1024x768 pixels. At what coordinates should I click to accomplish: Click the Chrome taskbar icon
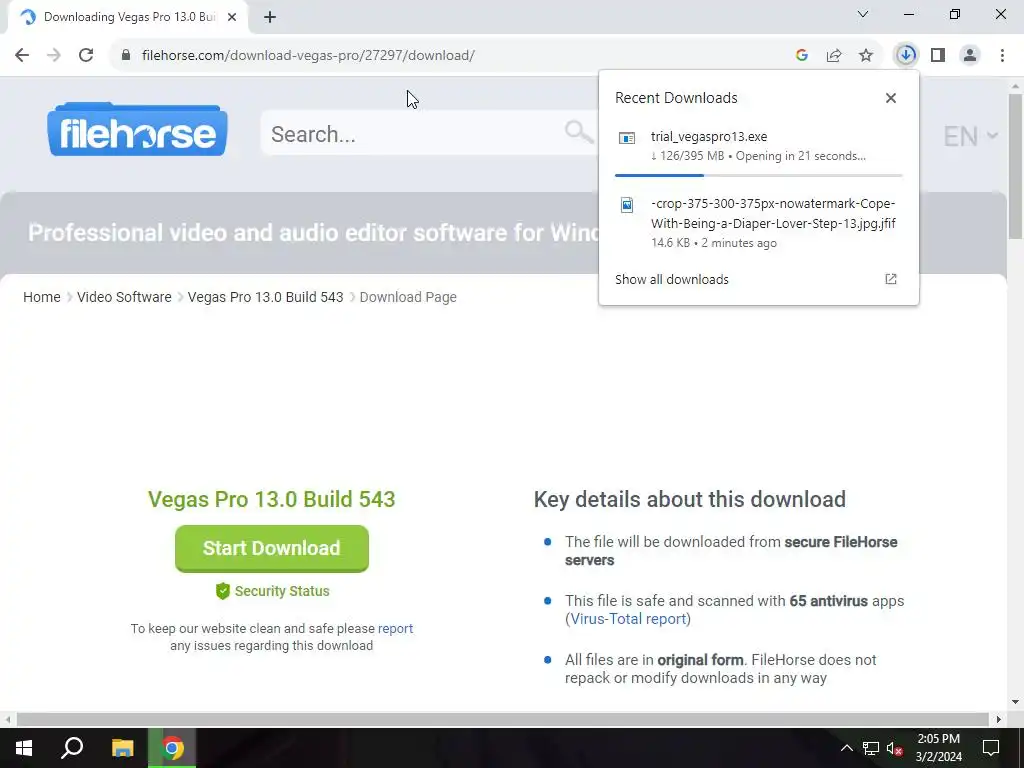pyautogui.click(x=172, y=748)
